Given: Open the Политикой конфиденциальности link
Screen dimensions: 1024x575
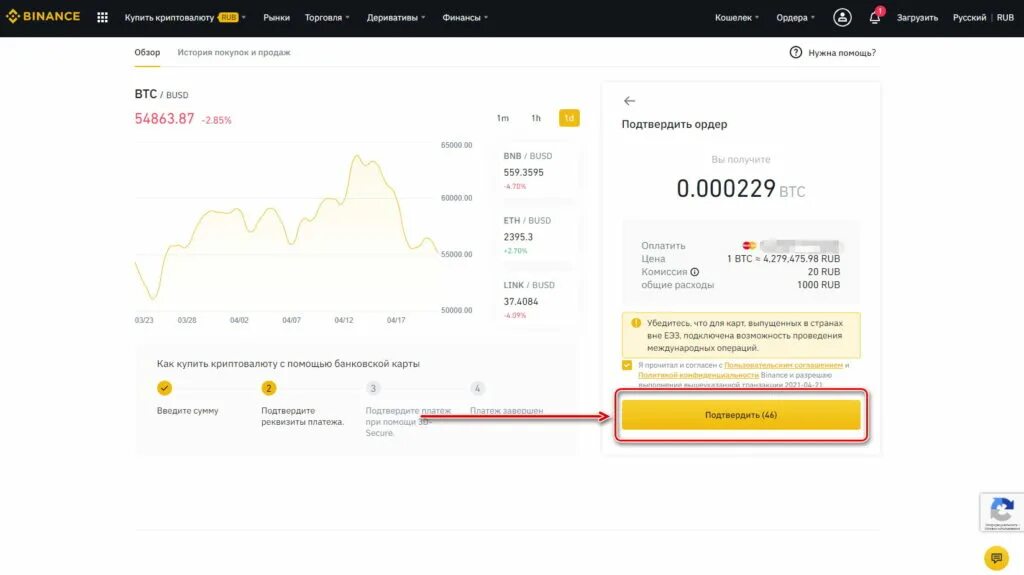Looking at the screenshot, I should [x=698, y=375].
